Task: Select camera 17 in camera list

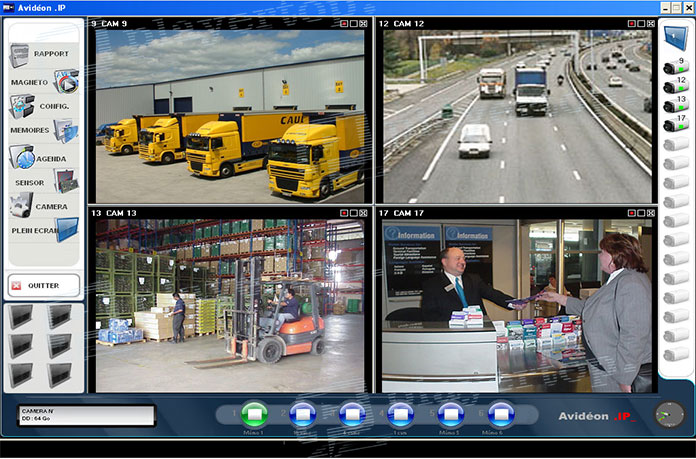Action: [674, 125]
